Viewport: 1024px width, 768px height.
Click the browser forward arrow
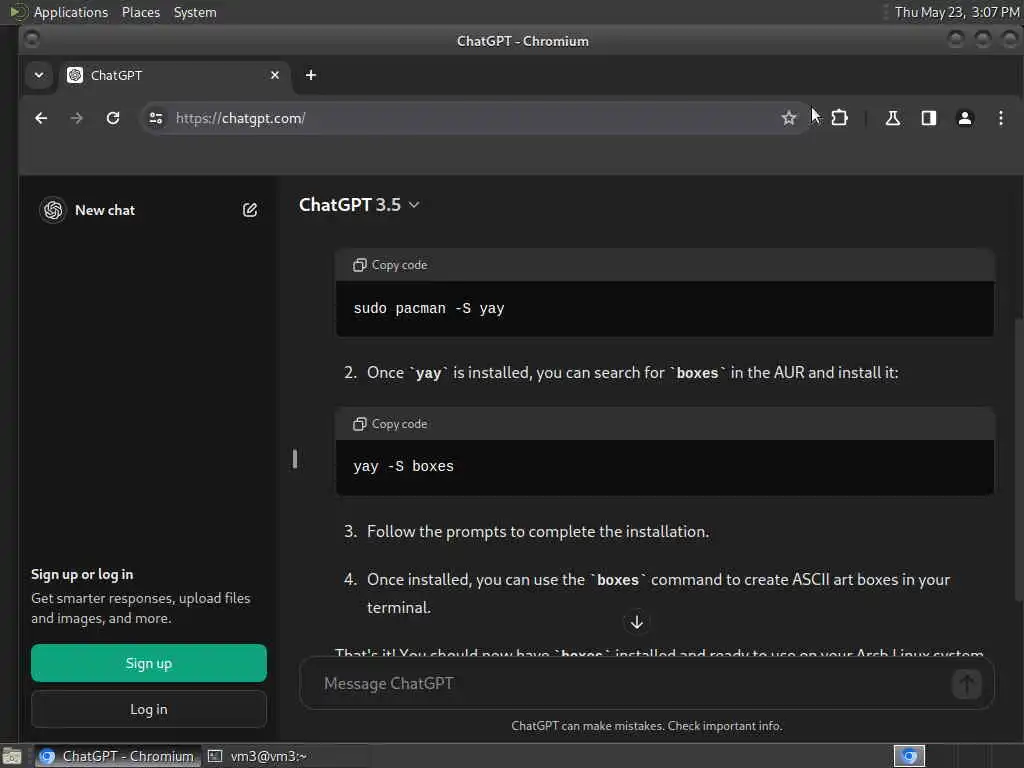76,118
